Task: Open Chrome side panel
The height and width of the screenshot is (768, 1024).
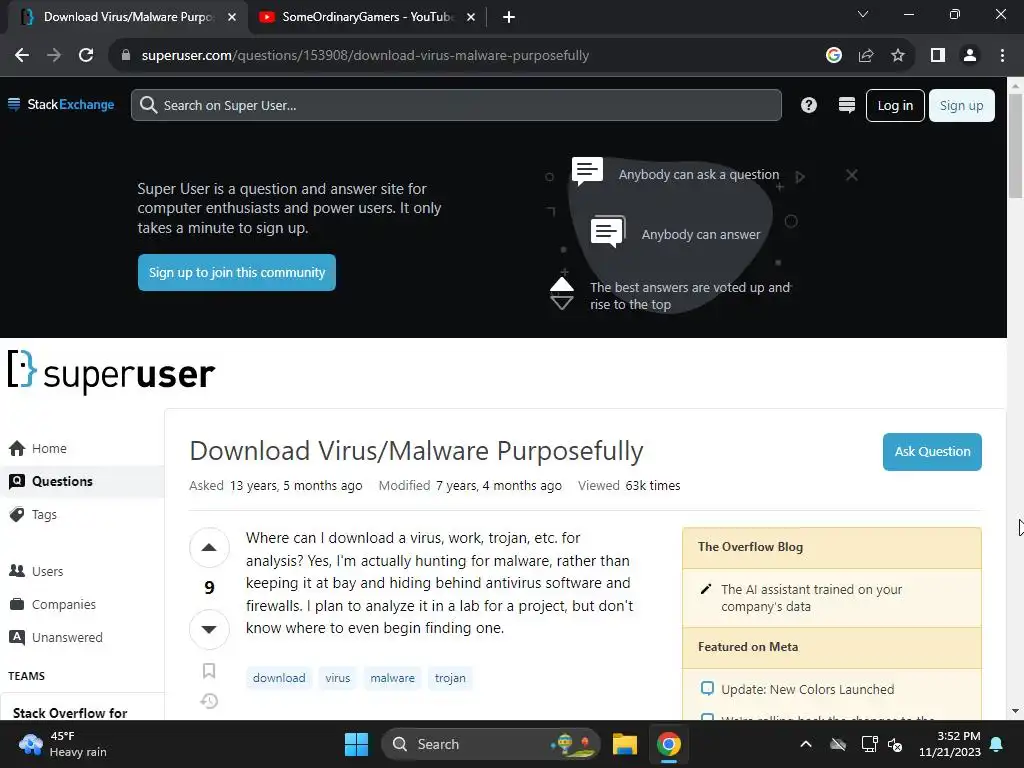Action: pos(938,56)
